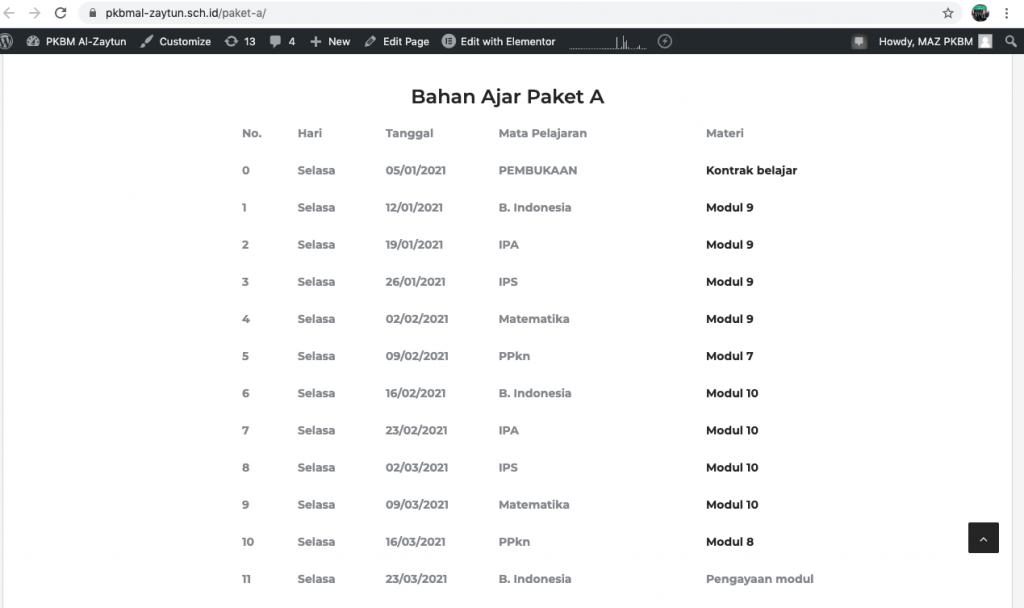Open the Customize theme option
This screenshot has height=608, width=1024.
175,41
